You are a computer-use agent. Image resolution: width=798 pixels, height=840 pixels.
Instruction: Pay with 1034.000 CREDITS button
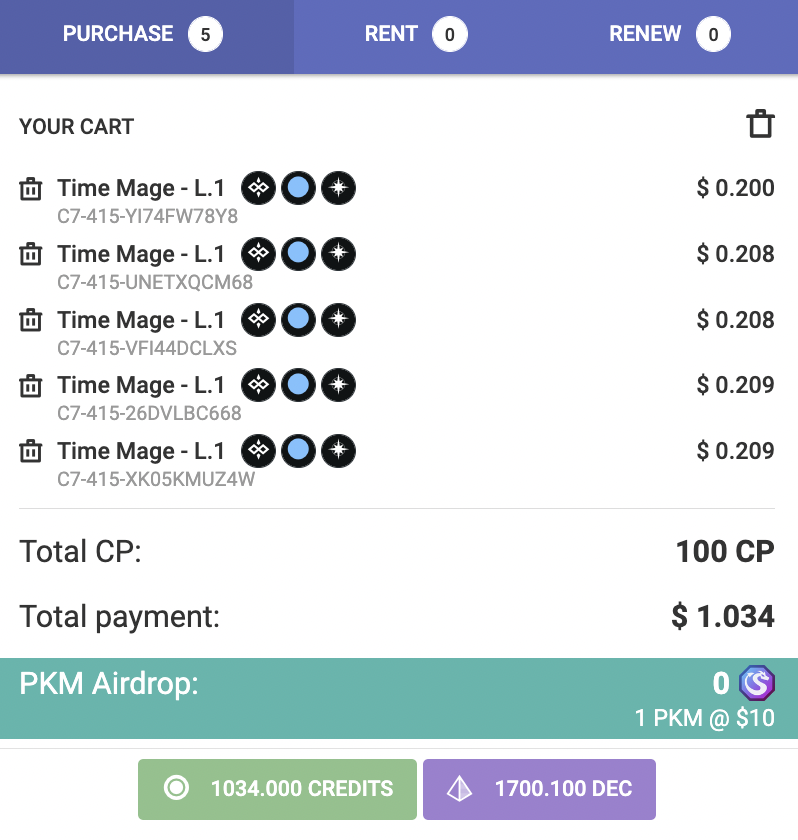[277, 789]
